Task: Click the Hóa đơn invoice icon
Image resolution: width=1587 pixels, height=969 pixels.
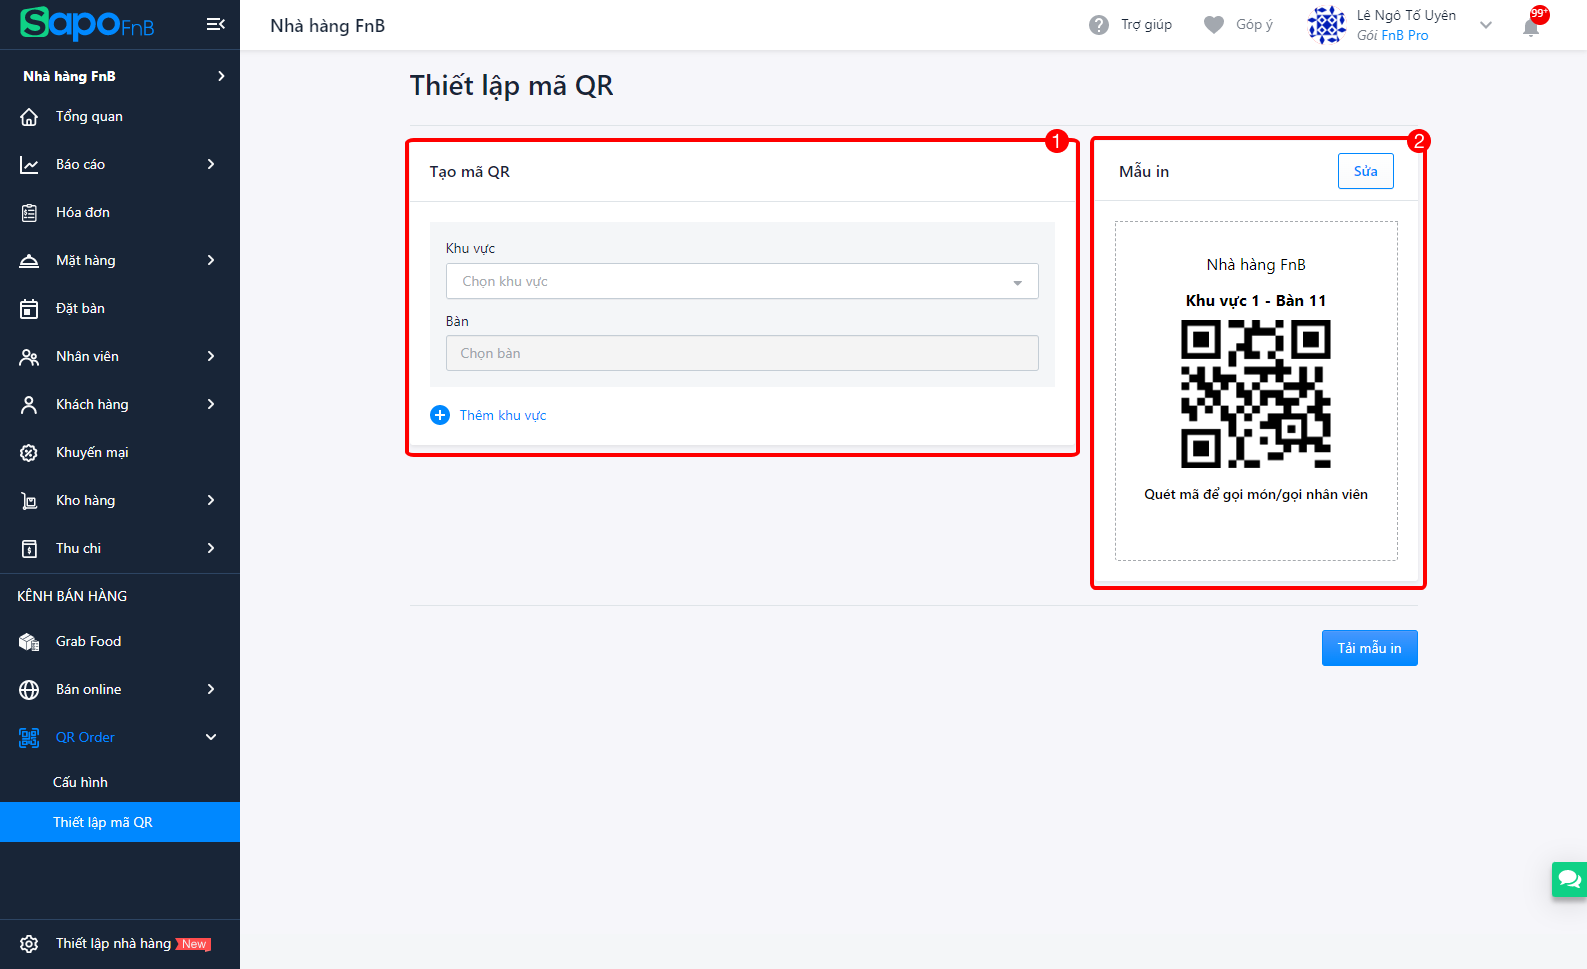Action: tap(29, 213)
